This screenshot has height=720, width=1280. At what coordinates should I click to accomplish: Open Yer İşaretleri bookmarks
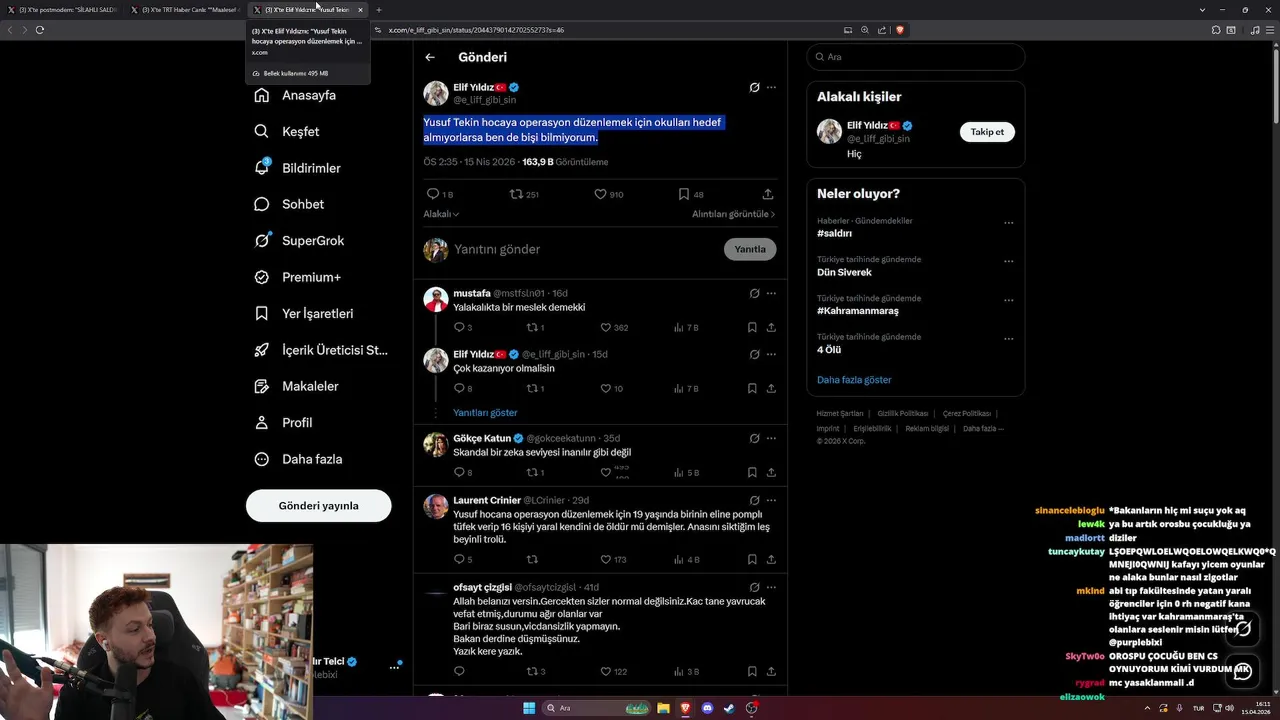click(x=304, y=313)
